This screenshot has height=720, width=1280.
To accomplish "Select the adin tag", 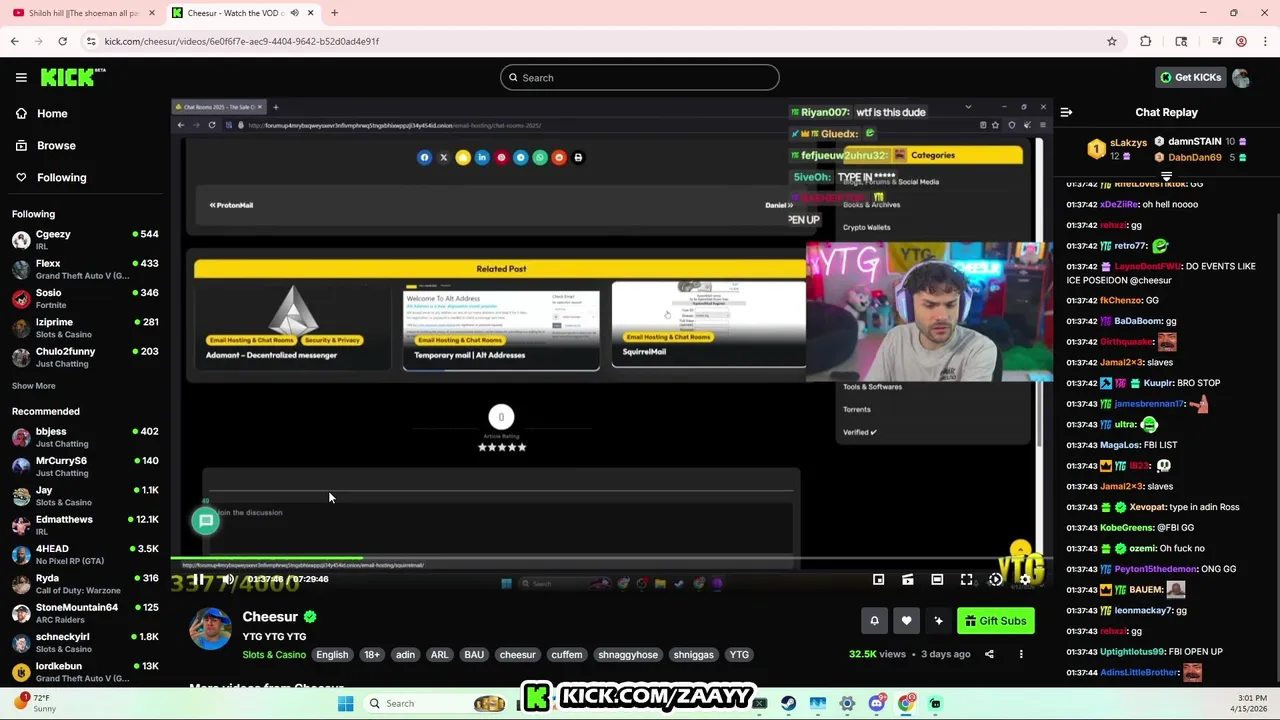I will point(405,654).
